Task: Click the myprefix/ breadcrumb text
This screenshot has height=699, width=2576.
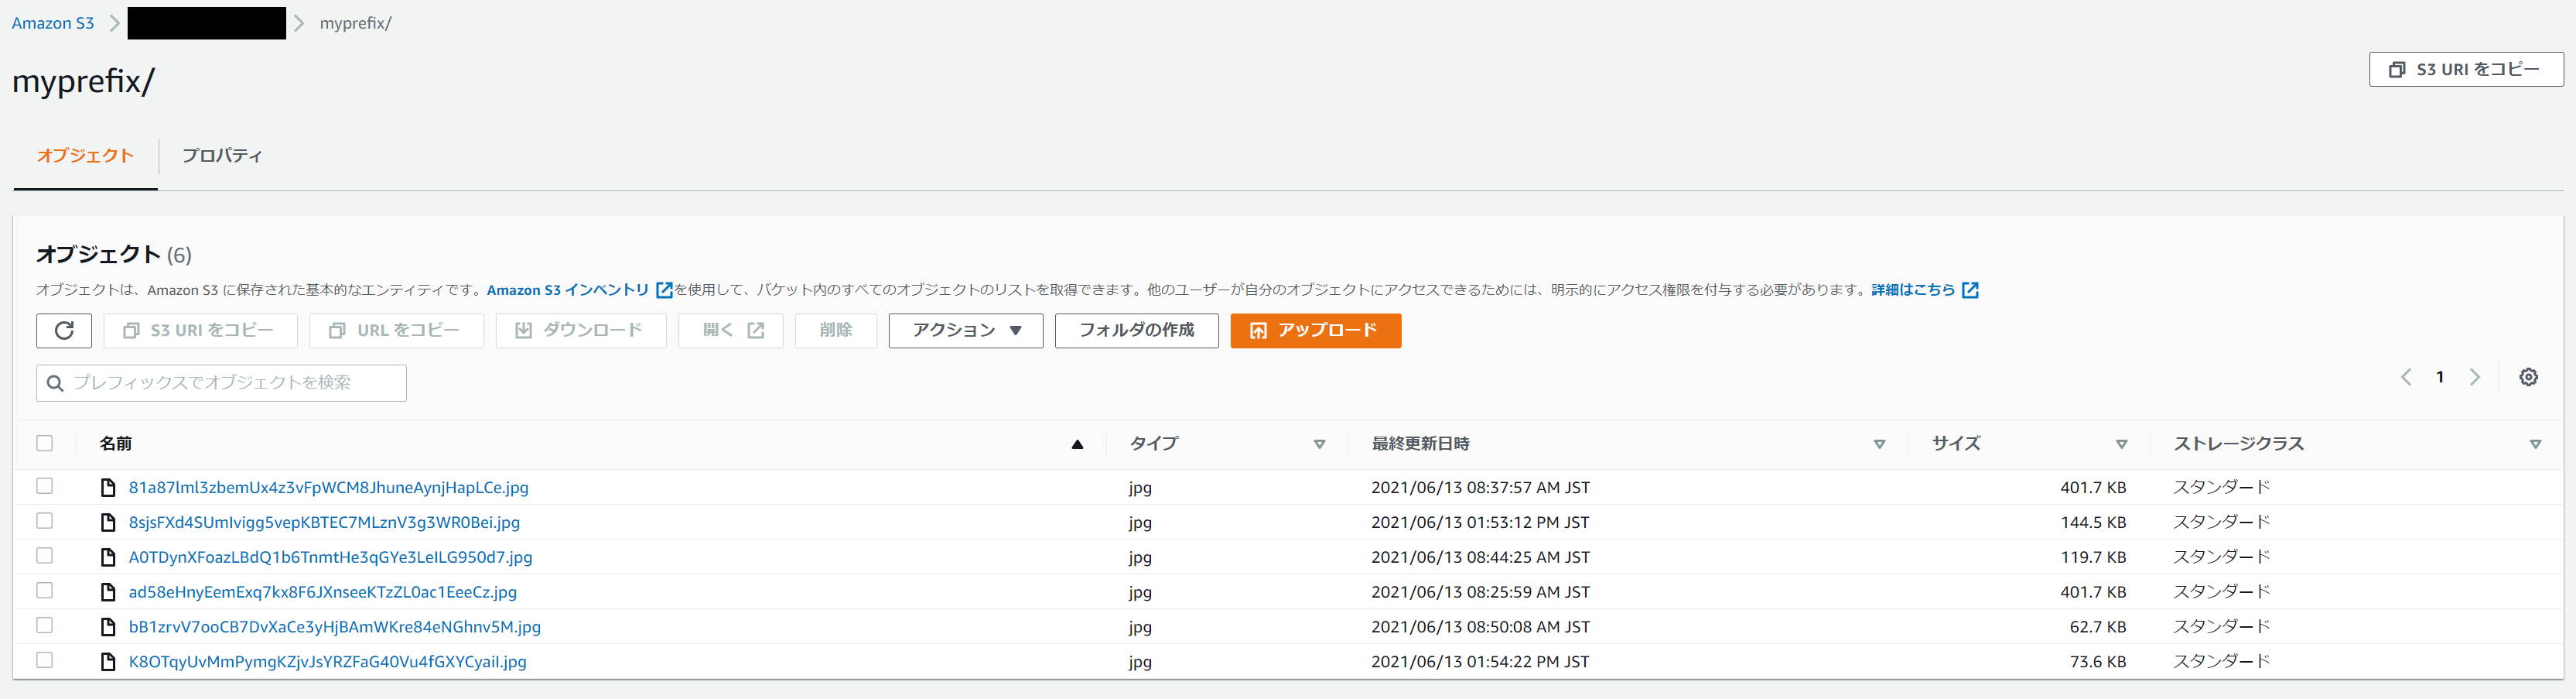Action: click(x=356, y=23)
